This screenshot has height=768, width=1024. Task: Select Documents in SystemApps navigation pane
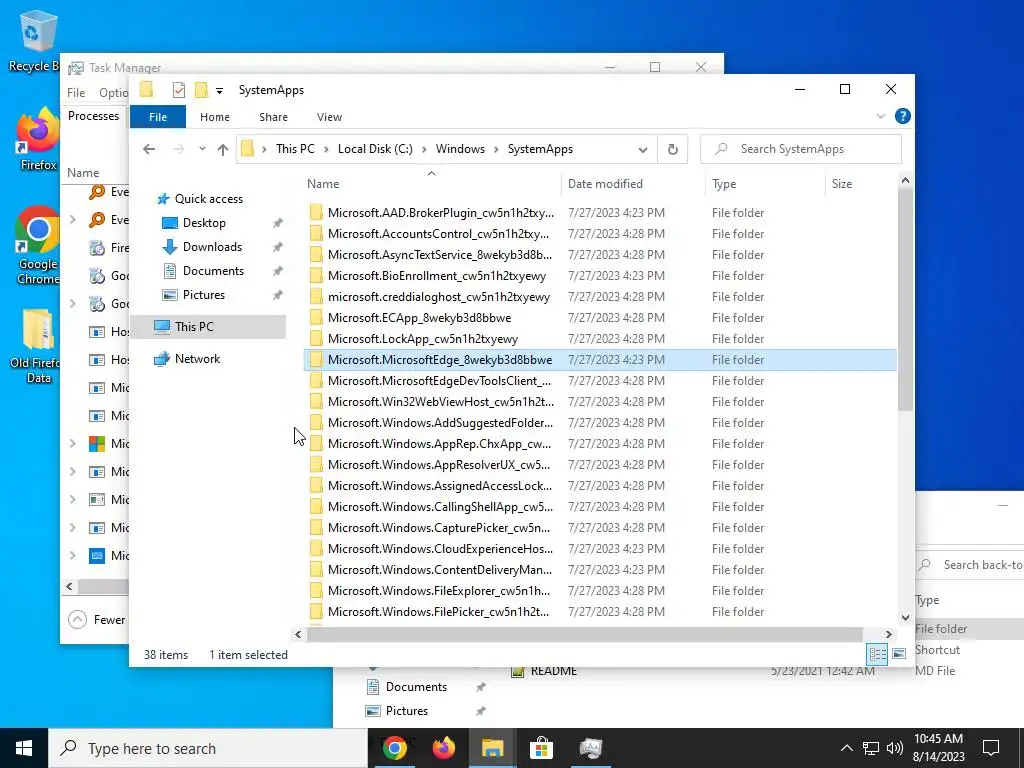click(x=213, y=271)
